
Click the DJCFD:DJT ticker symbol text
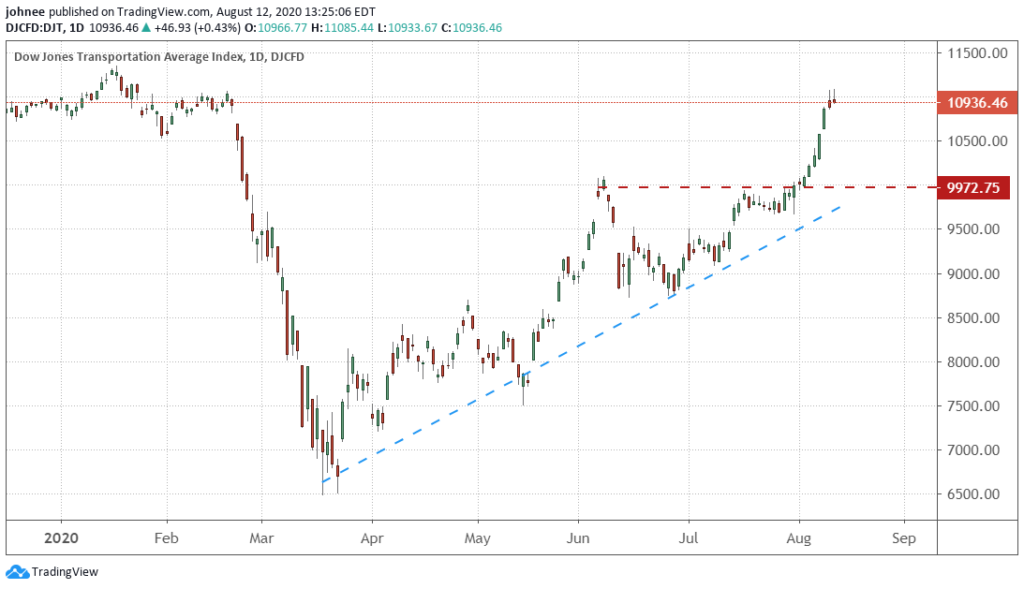click(42, 29)
